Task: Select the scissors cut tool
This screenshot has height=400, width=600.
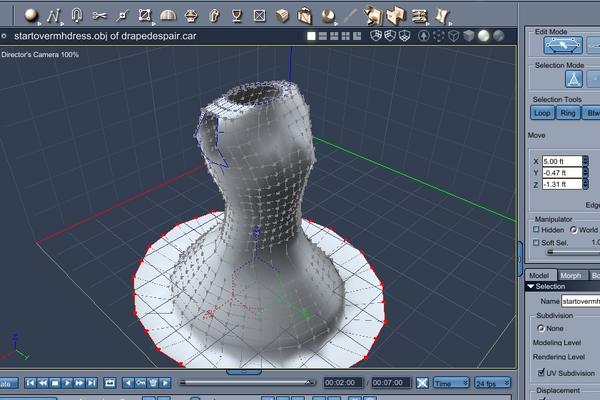Action: pyautogui.click(x=99, y=15)
